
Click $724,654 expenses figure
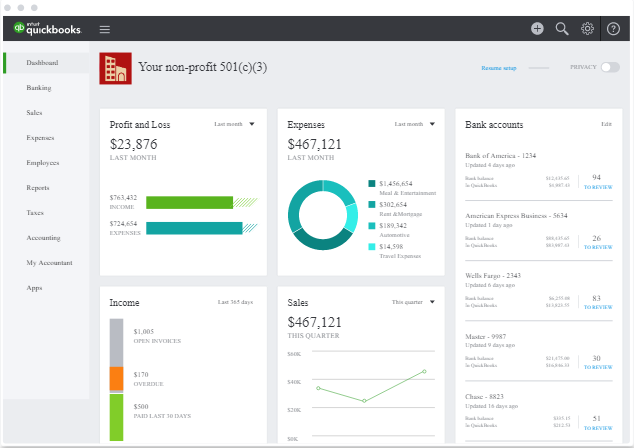coord(123,224)
